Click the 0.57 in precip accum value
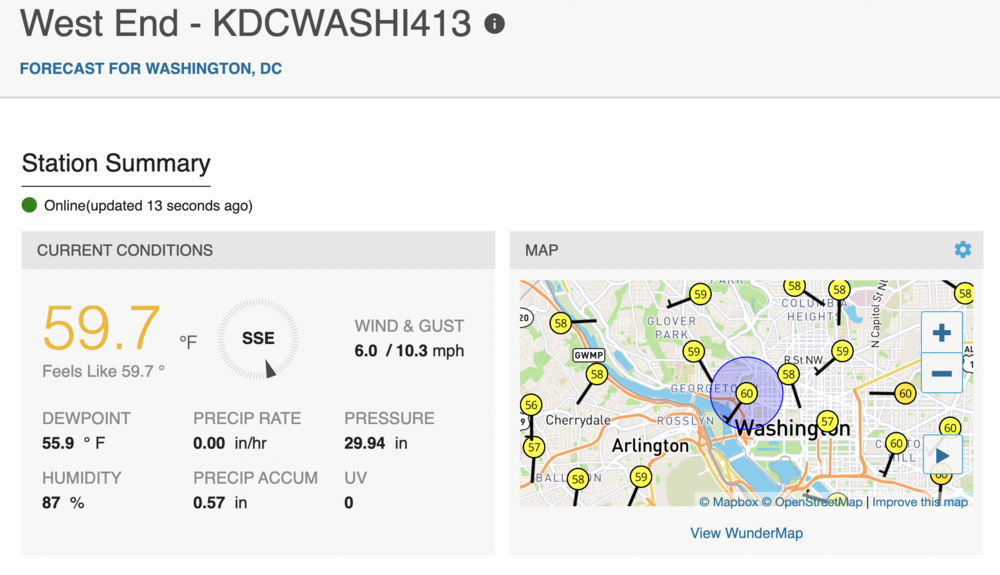The height and width of the screenshot is (575, 1000). [220, 503]
